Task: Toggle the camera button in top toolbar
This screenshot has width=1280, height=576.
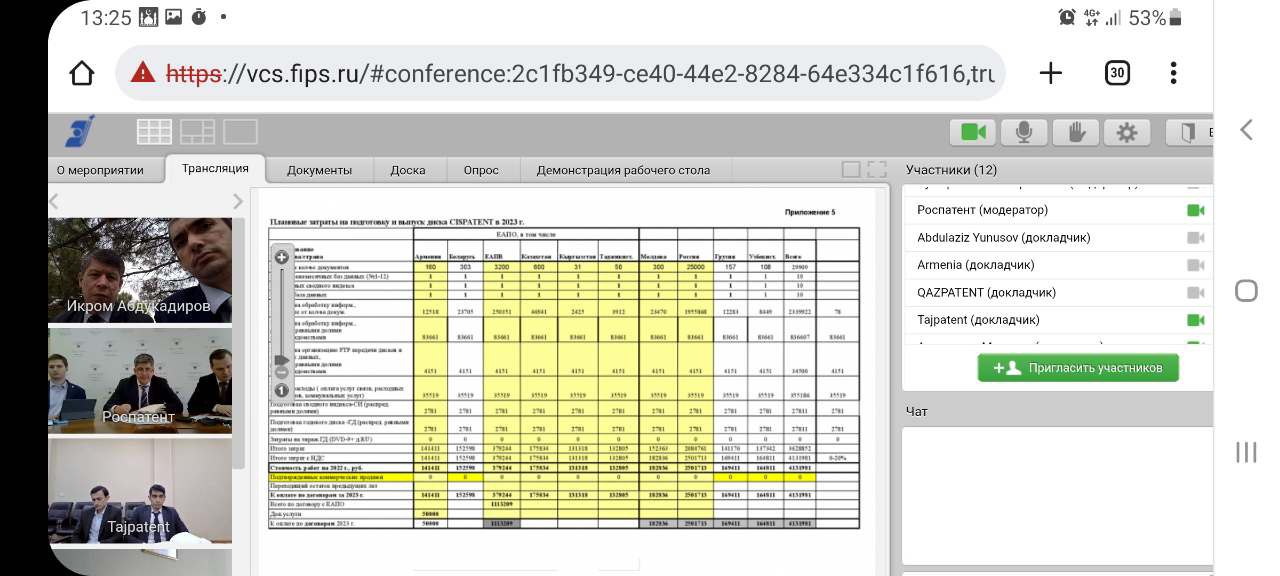Action: [x=974, y=132]
